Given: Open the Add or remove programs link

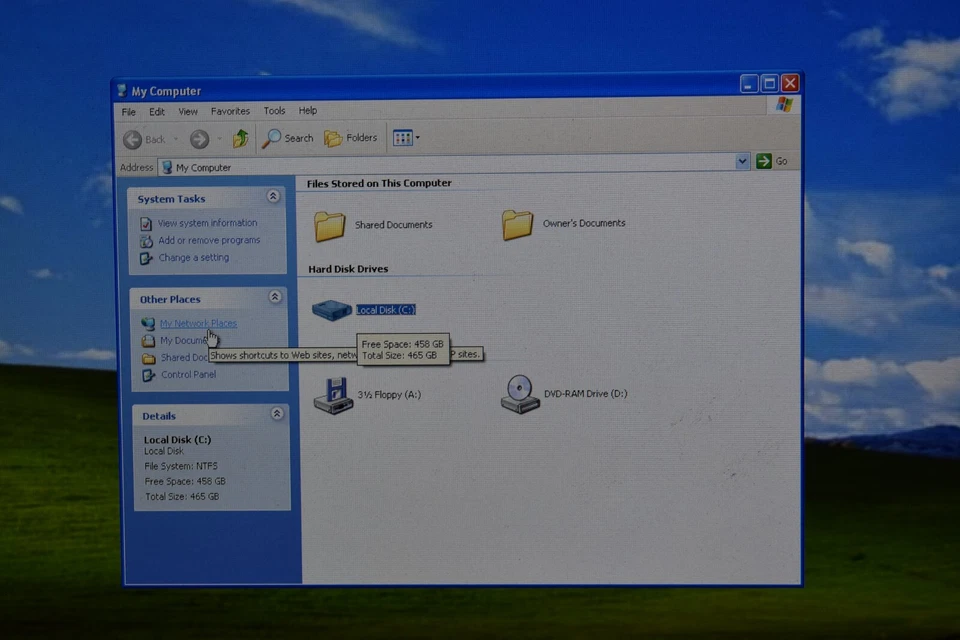Looking at the screenshot, I should point(210,240).
